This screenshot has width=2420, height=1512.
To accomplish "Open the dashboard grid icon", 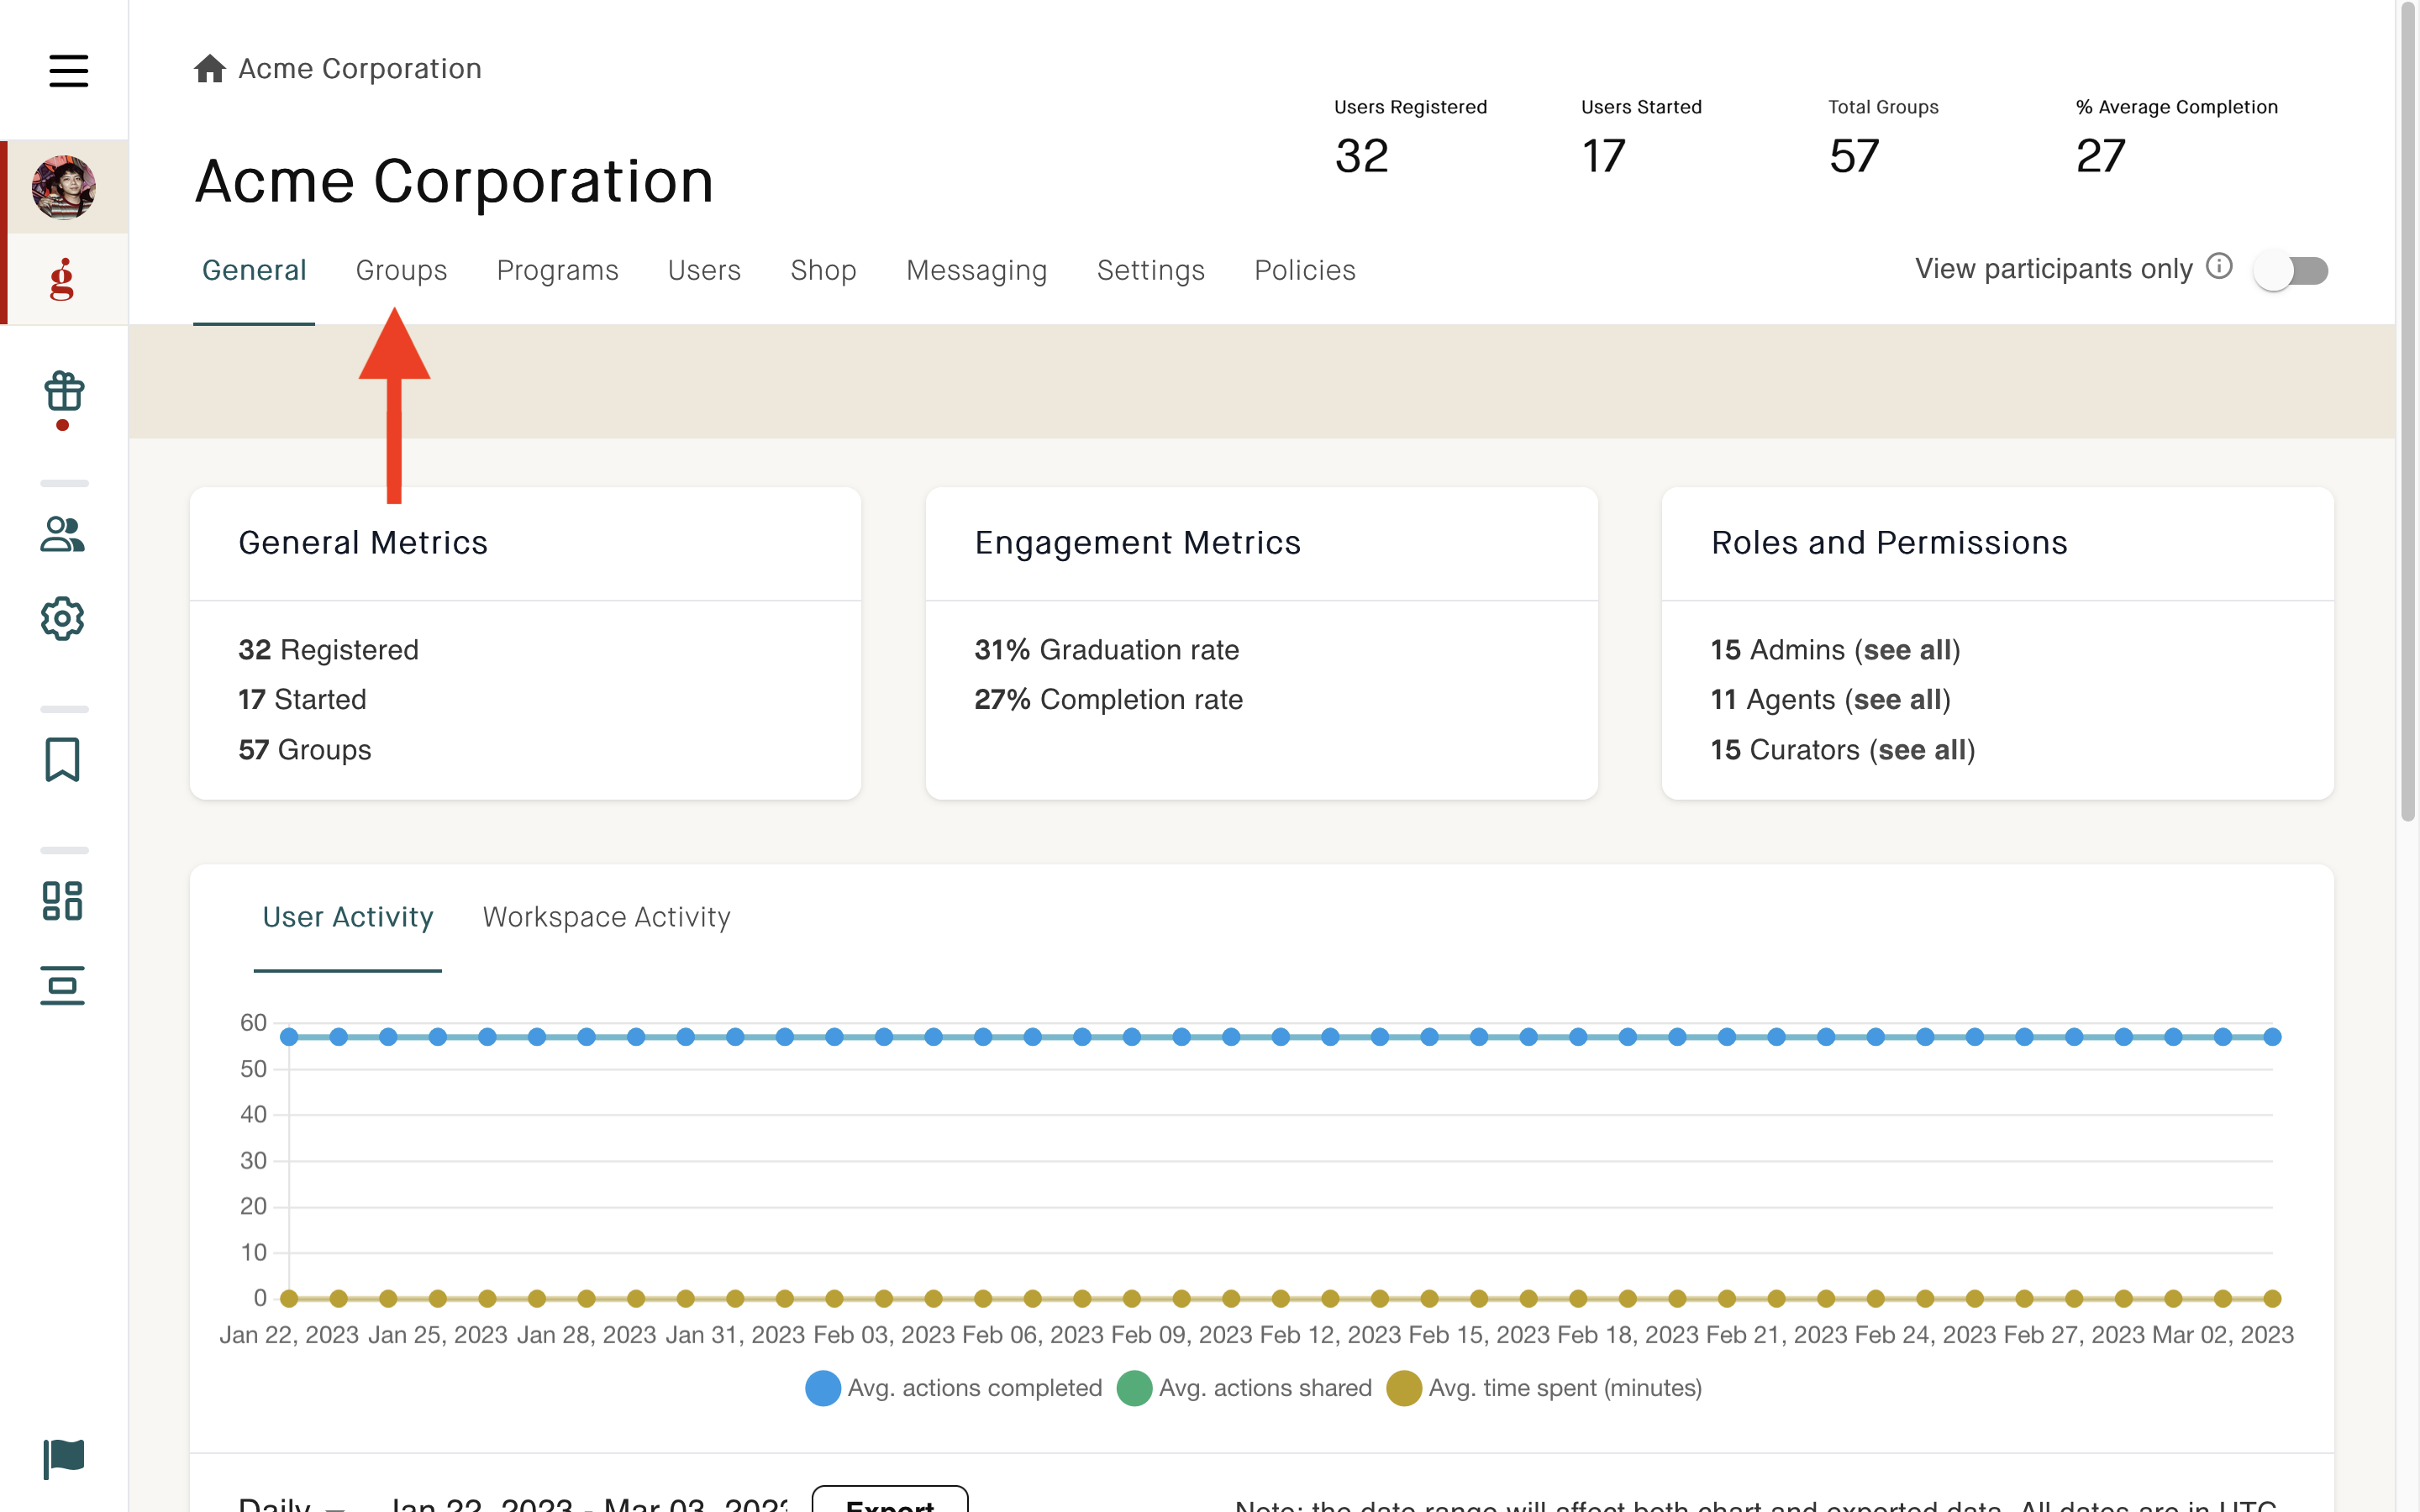I will [x=62, y=901].
